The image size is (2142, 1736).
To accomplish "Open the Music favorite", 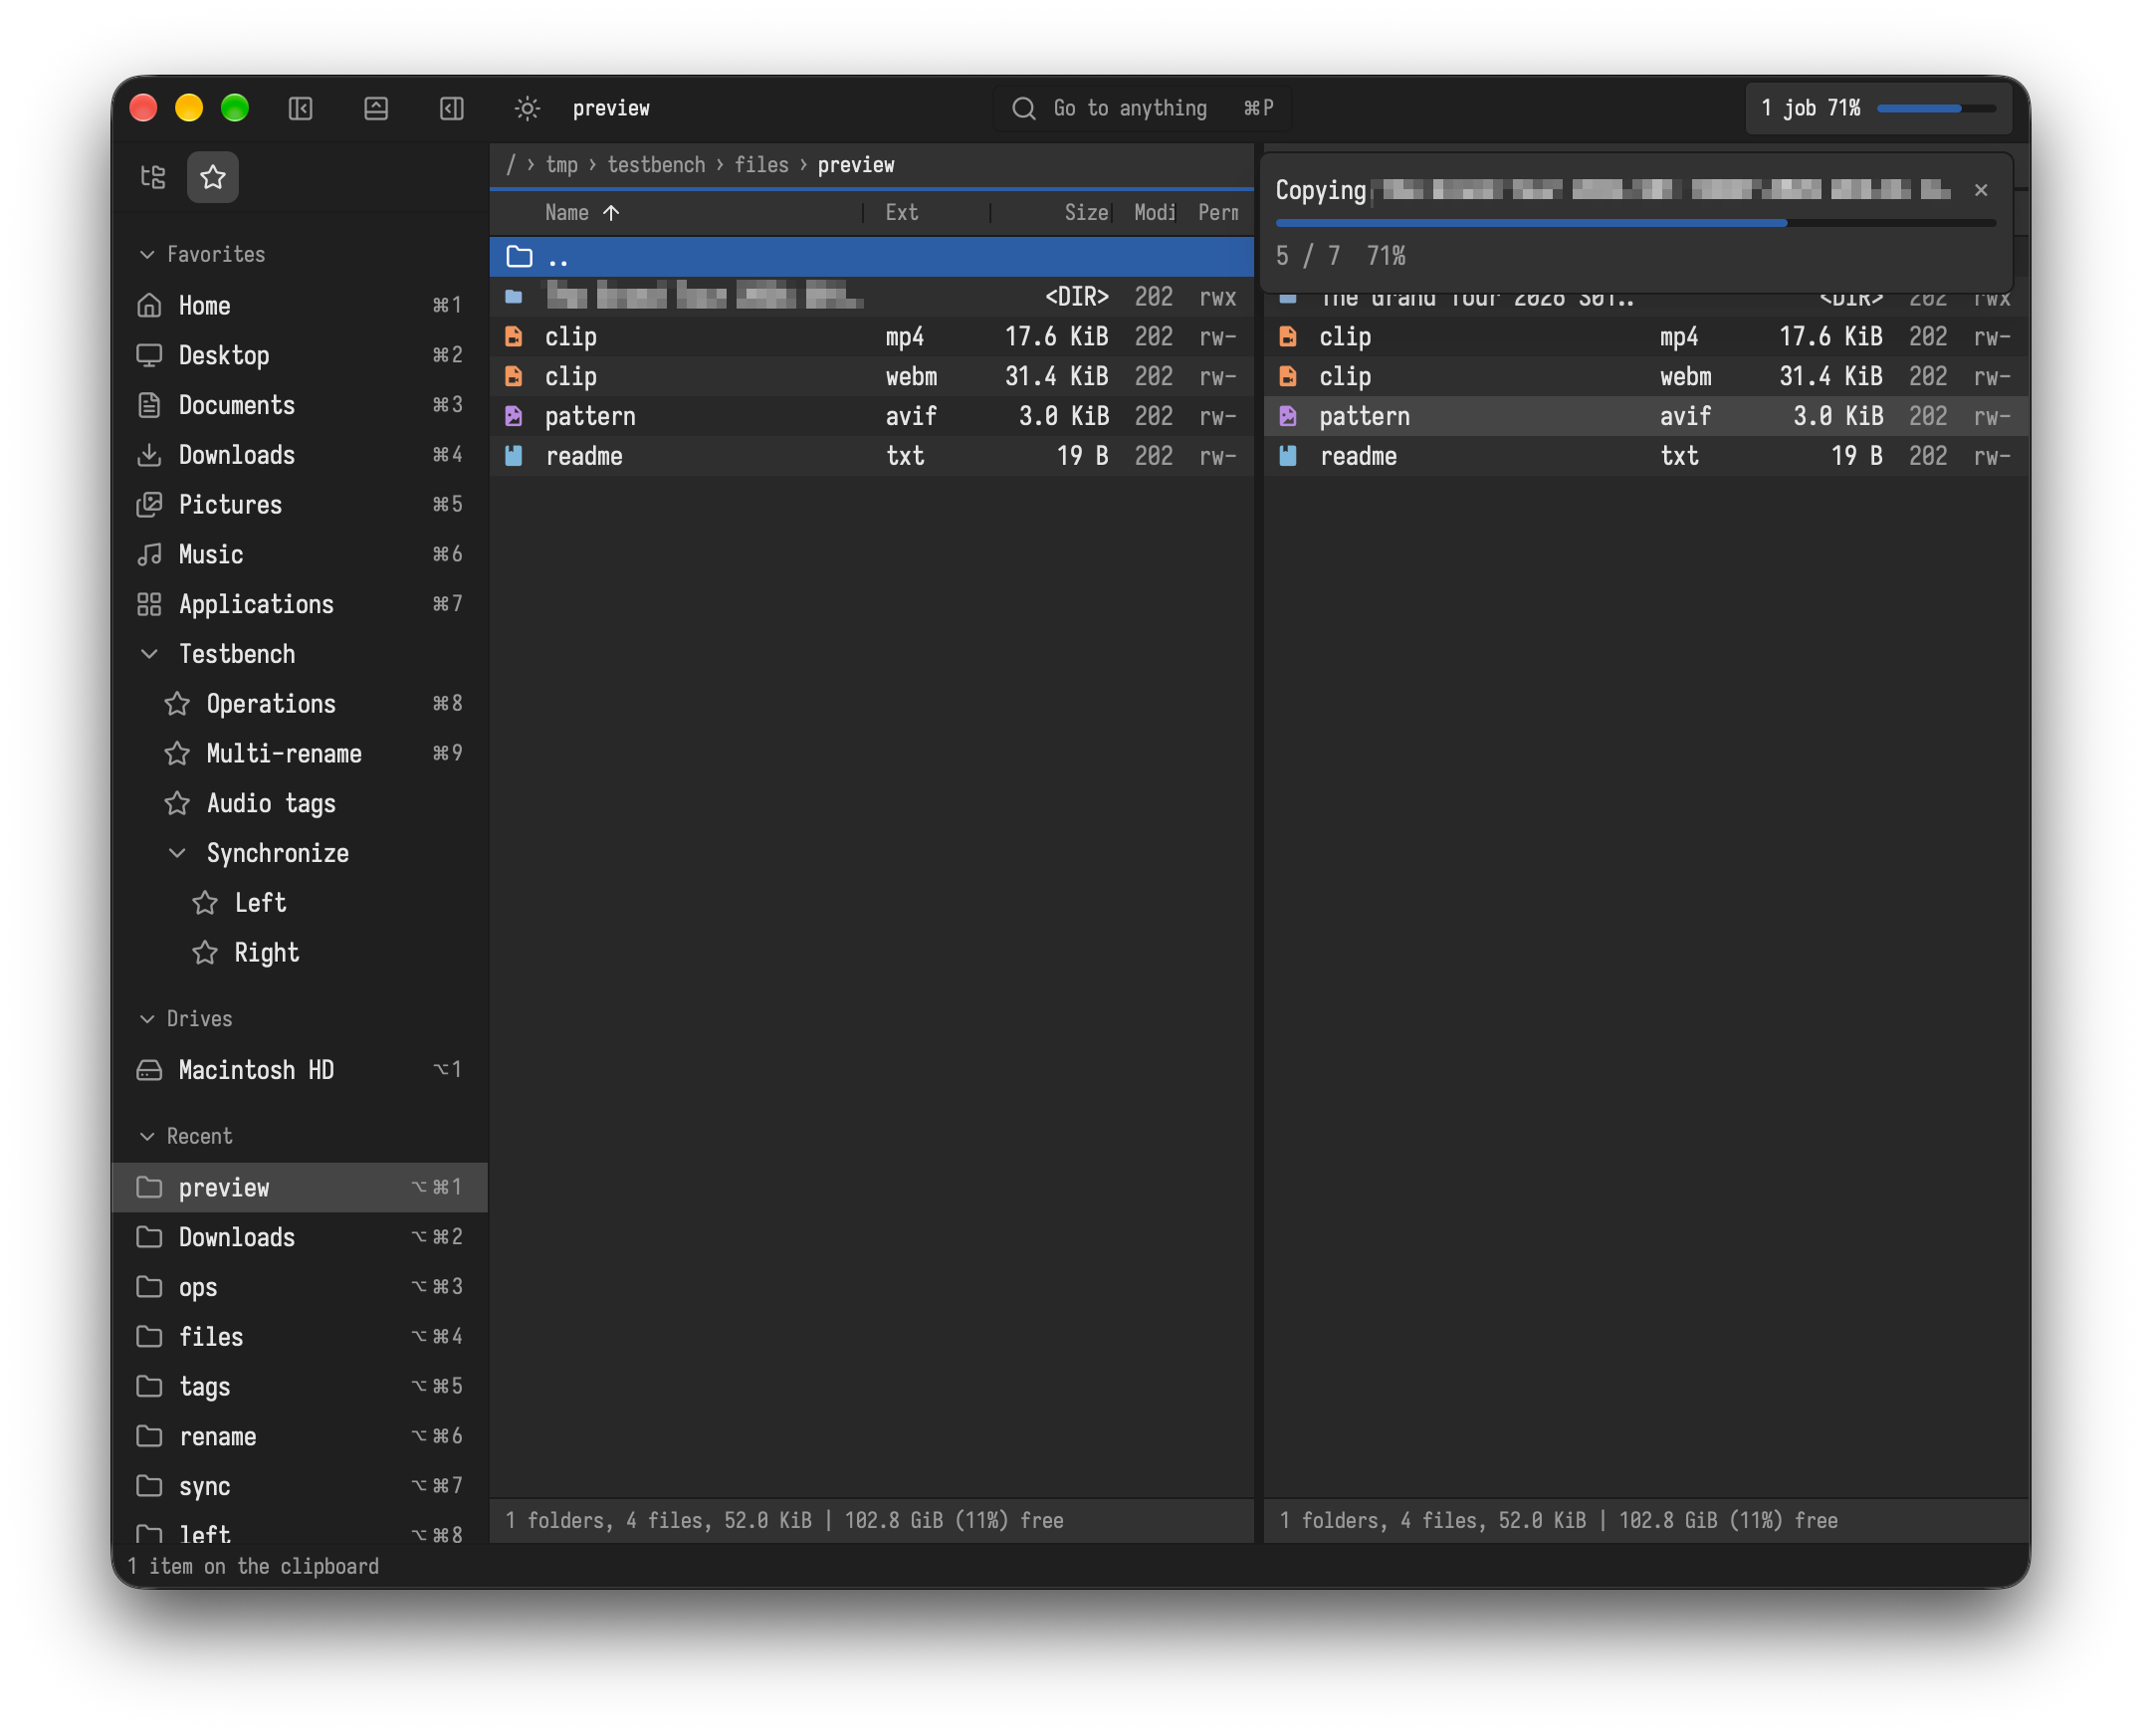I will [x=300, y=555].
